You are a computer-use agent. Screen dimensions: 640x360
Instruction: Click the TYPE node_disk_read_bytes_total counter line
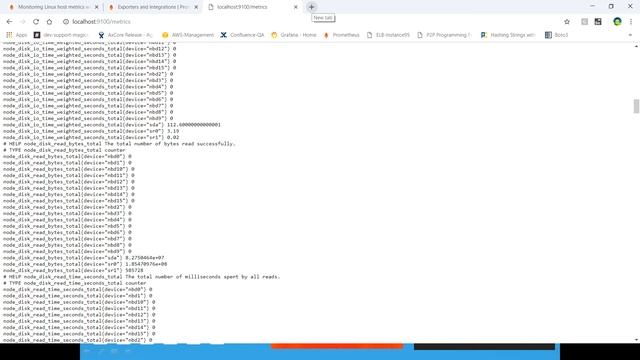click(x=64, y=150)
